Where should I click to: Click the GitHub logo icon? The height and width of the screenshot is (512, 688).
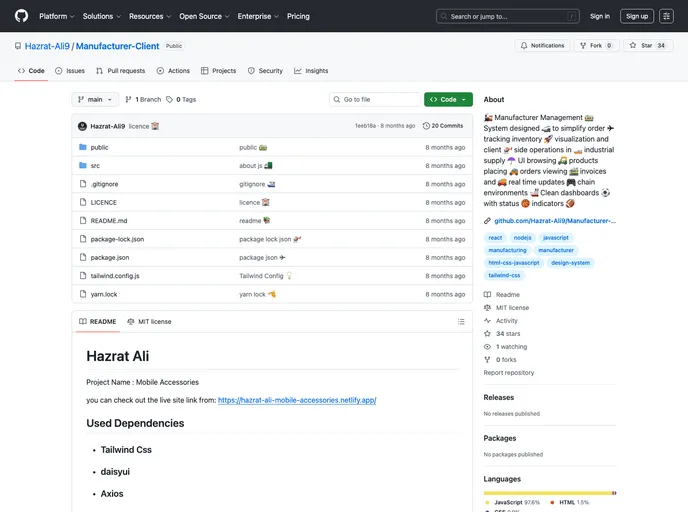[x=21, y=16]
